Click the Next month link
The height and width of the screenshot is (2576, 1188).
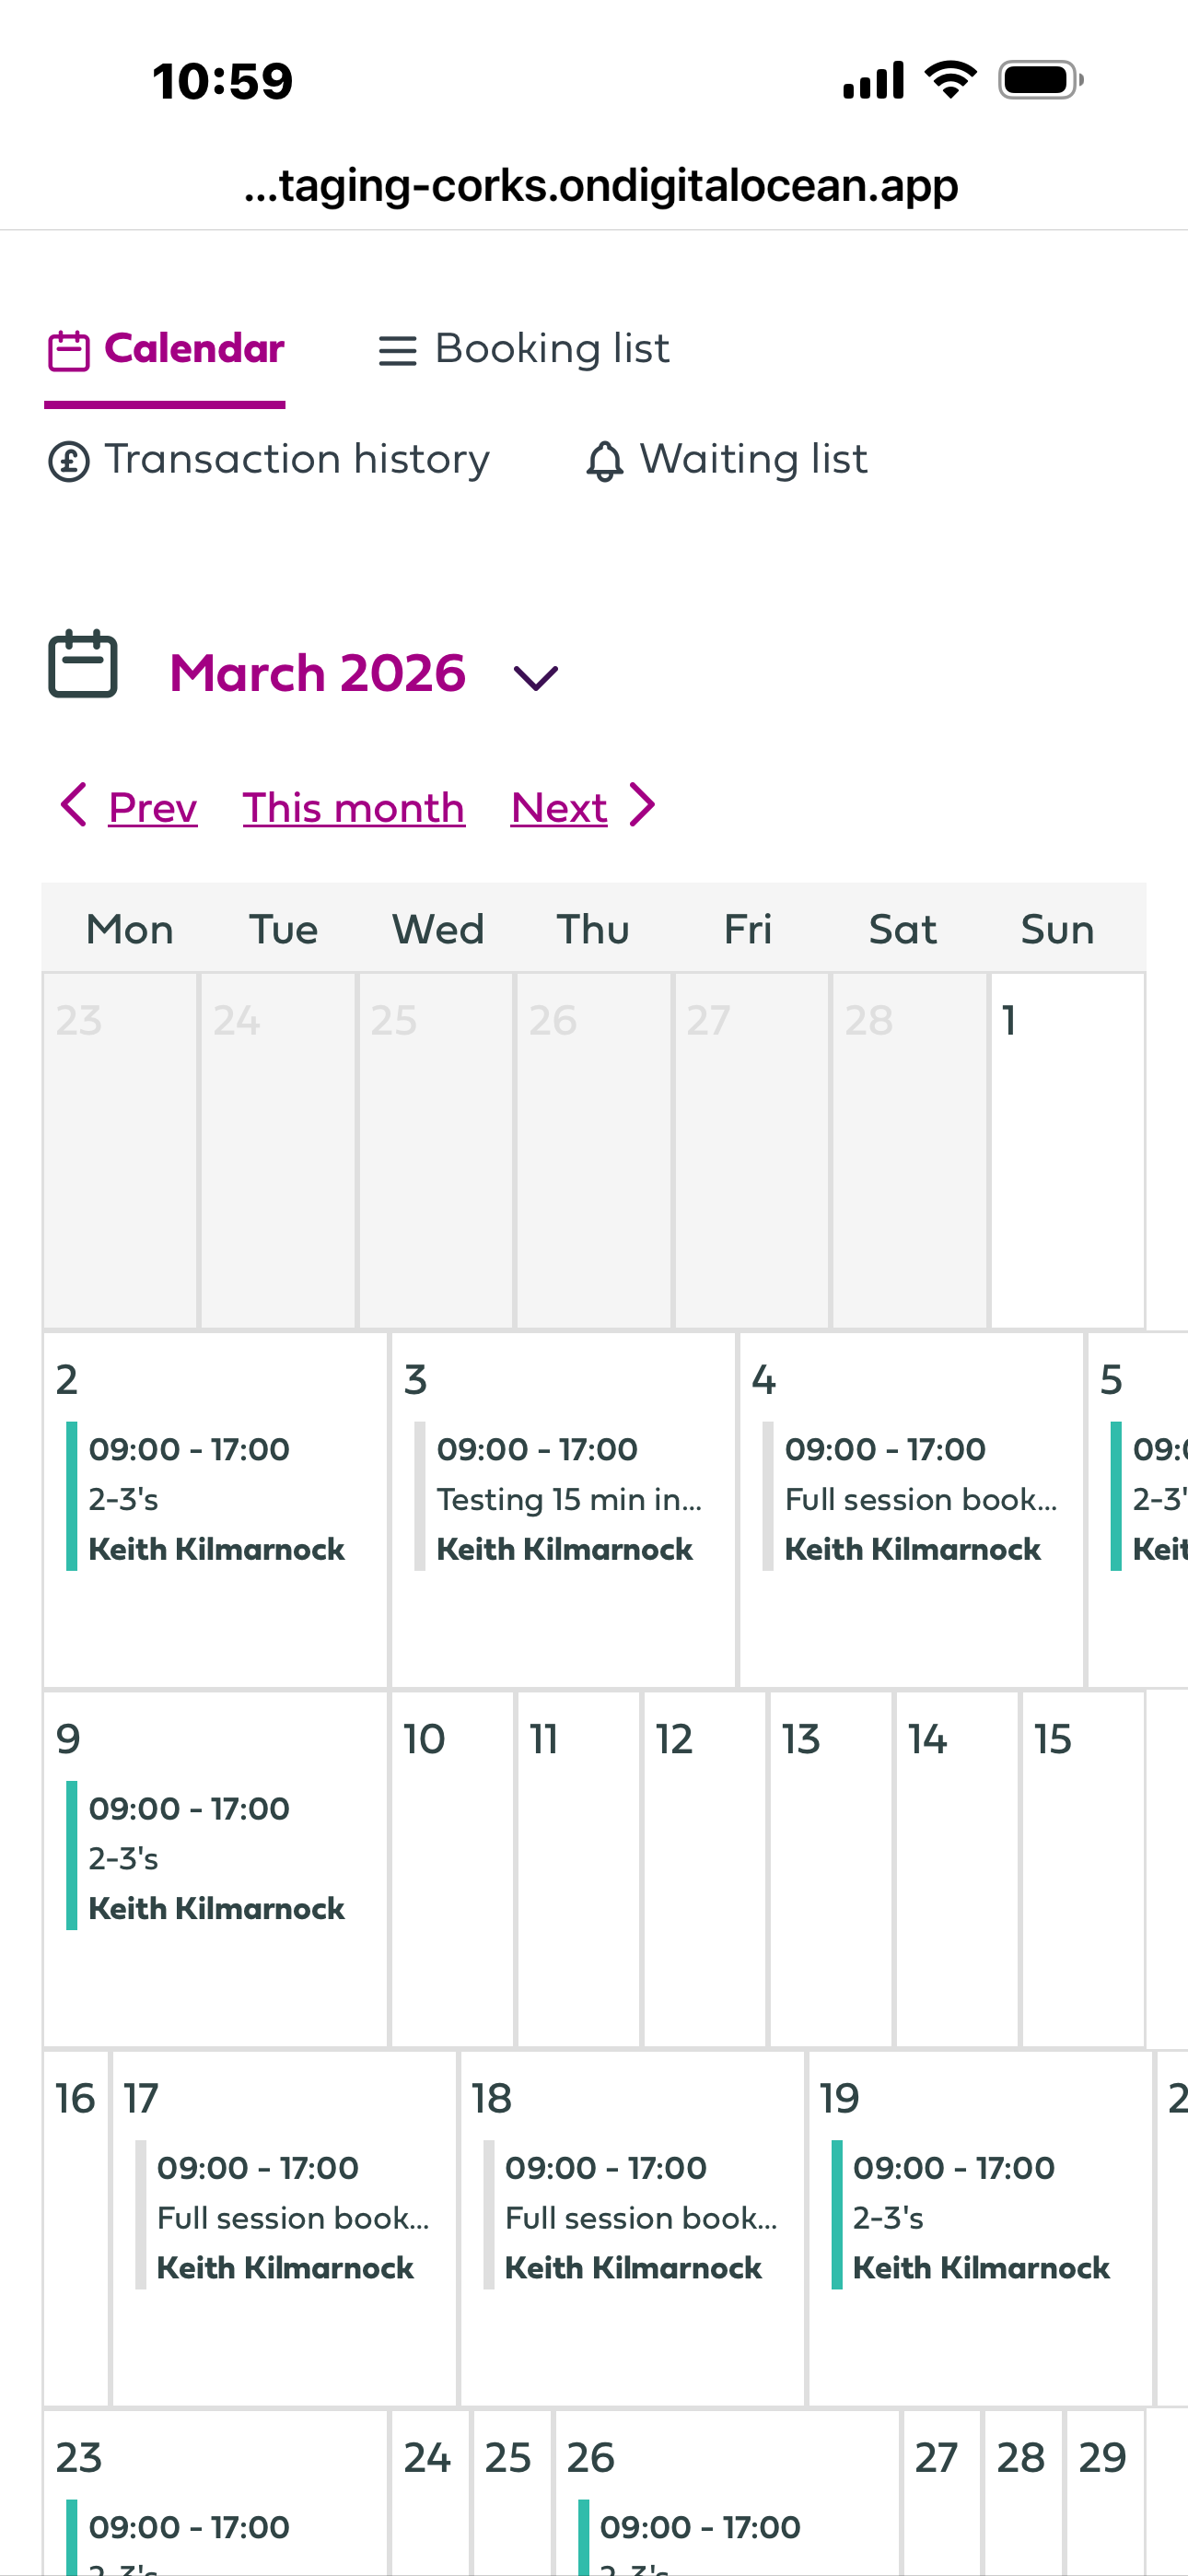pos(558,808)
